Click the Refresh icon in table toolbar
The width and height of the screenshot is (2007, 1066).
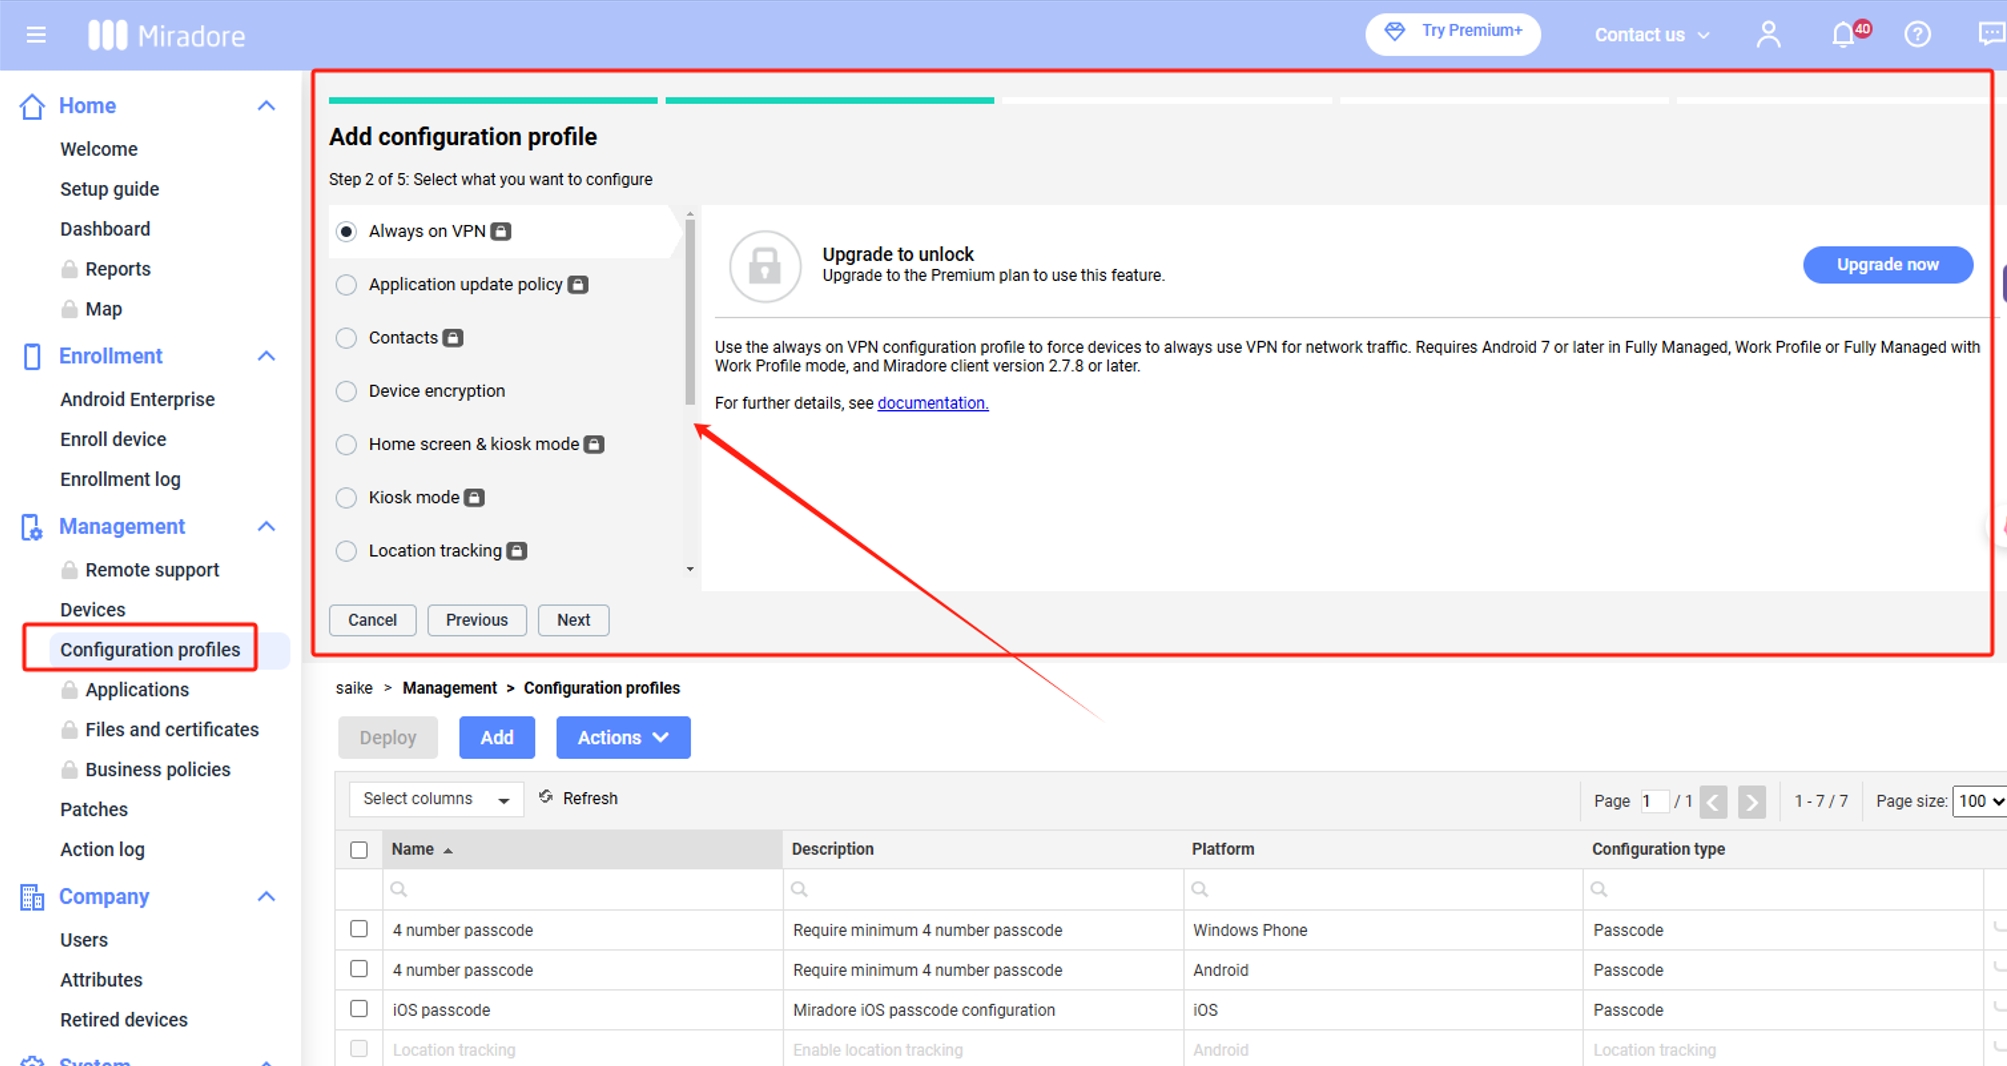[546, 797]
